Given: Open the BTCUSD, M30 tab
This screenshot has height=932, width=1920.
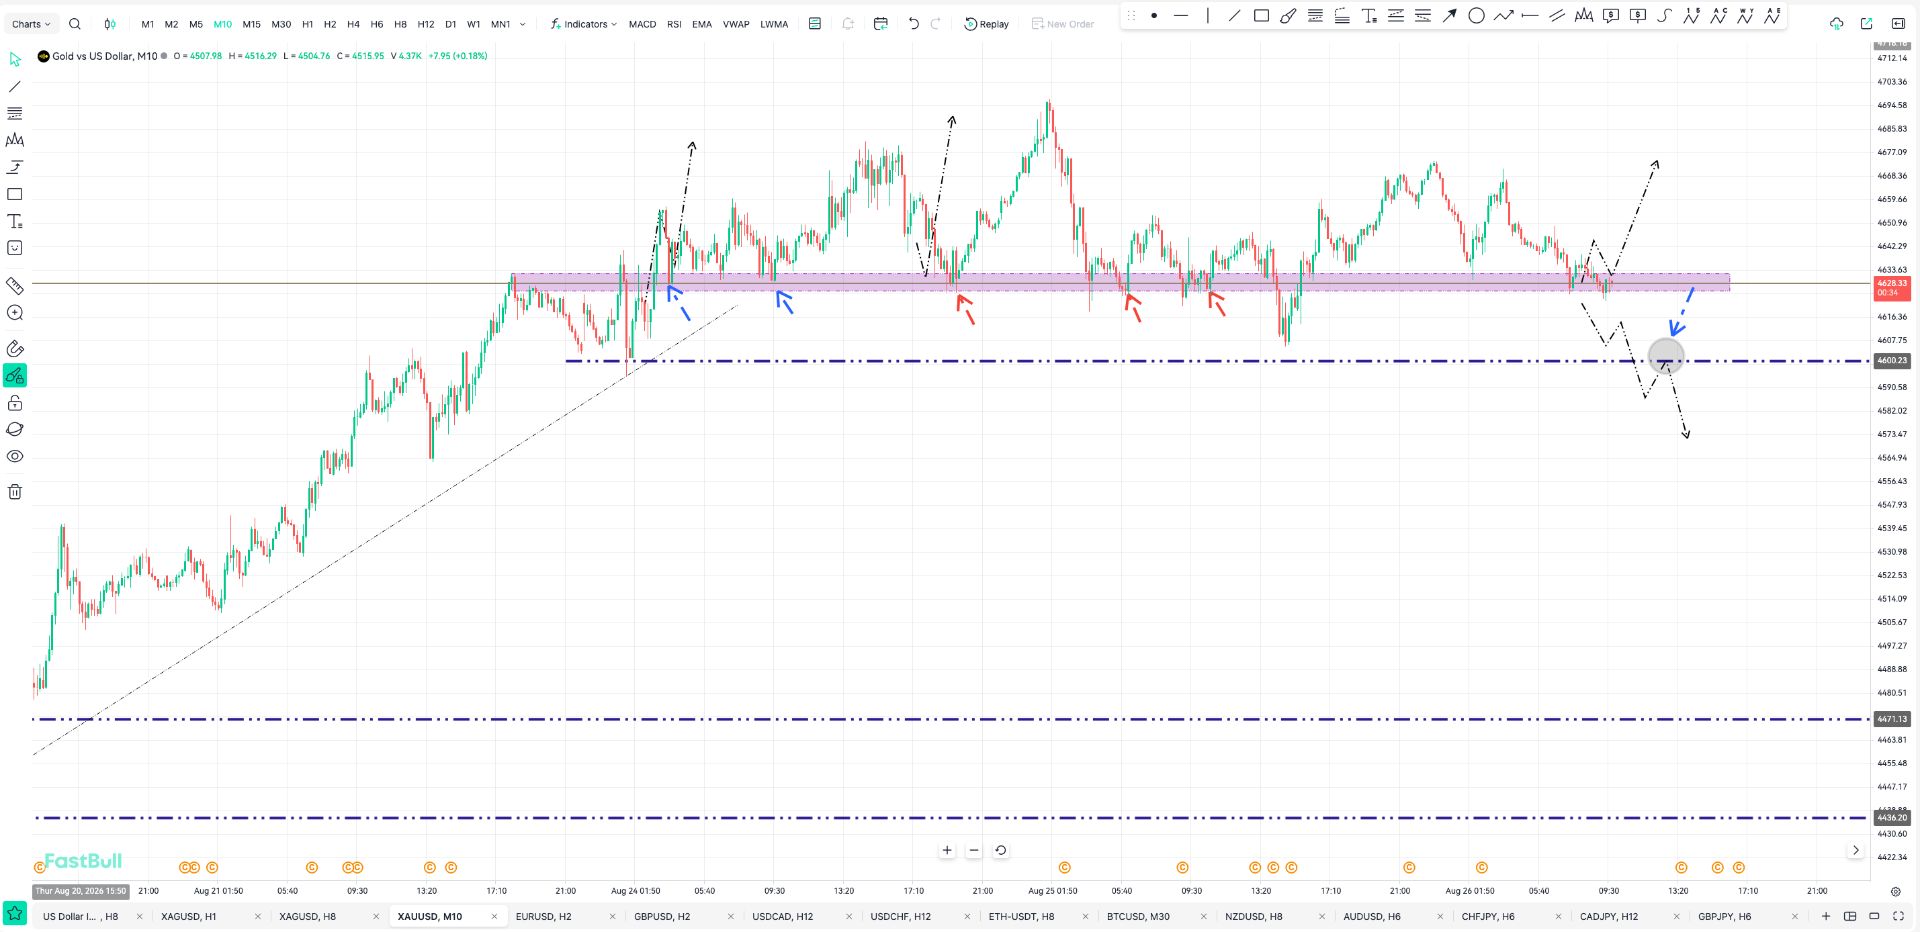Looking at the screenshot, I should point(1138,916).
